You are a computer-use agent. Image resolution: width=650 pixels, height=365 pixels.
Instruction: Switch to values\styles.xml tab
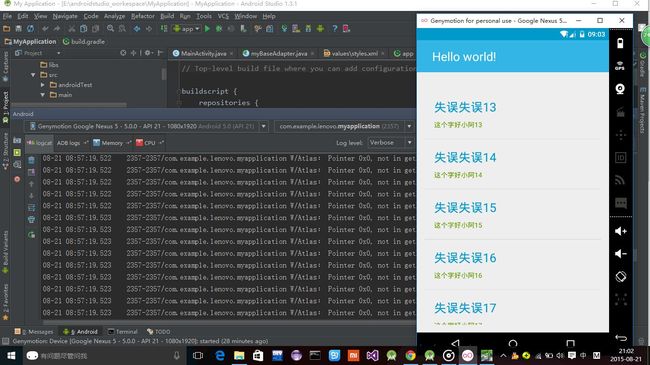354,53
